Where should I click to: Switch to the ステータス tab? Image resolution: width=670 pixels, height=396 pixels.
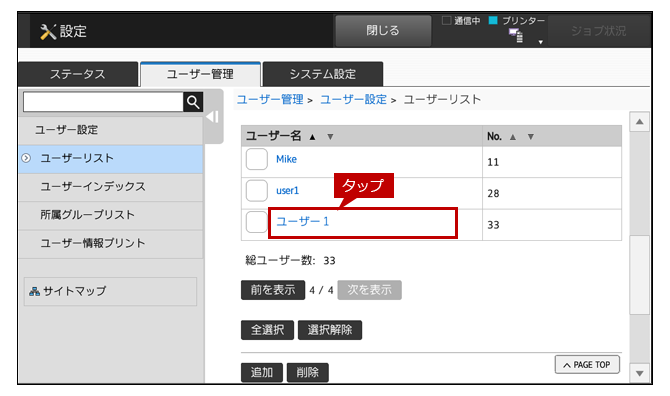point(78,74)
